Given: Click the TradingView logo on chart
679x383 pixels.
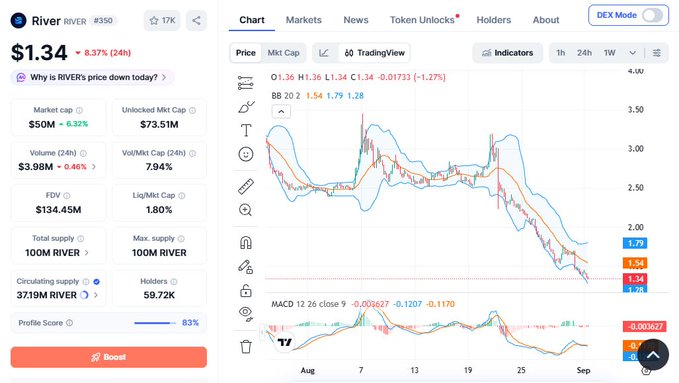Looking at the screenshot, I should coord(285,342).
